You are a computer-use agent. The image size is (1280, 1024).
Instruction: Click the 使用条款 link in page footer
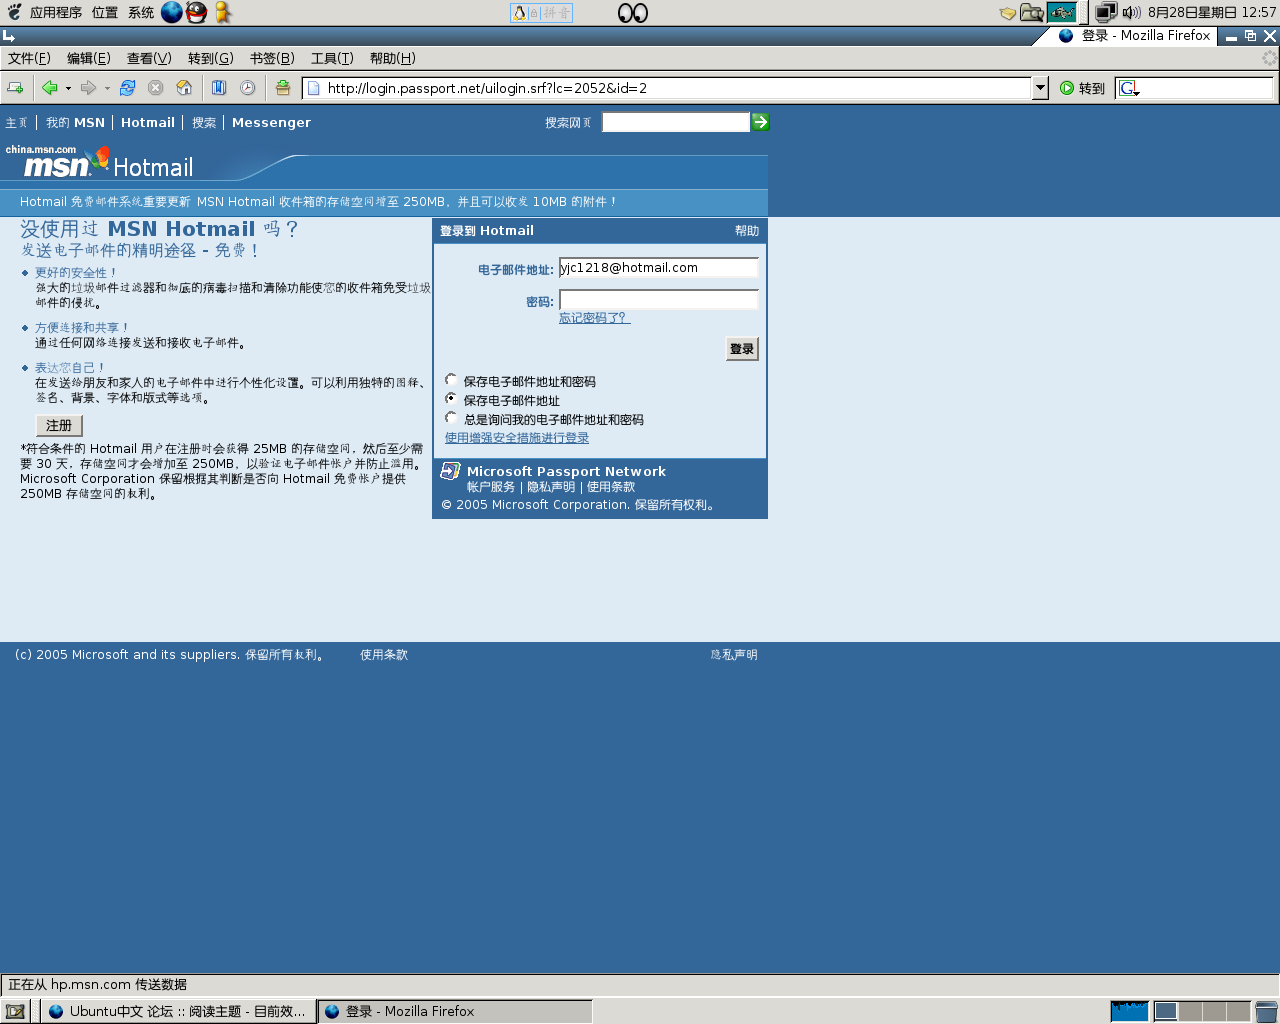384,655
